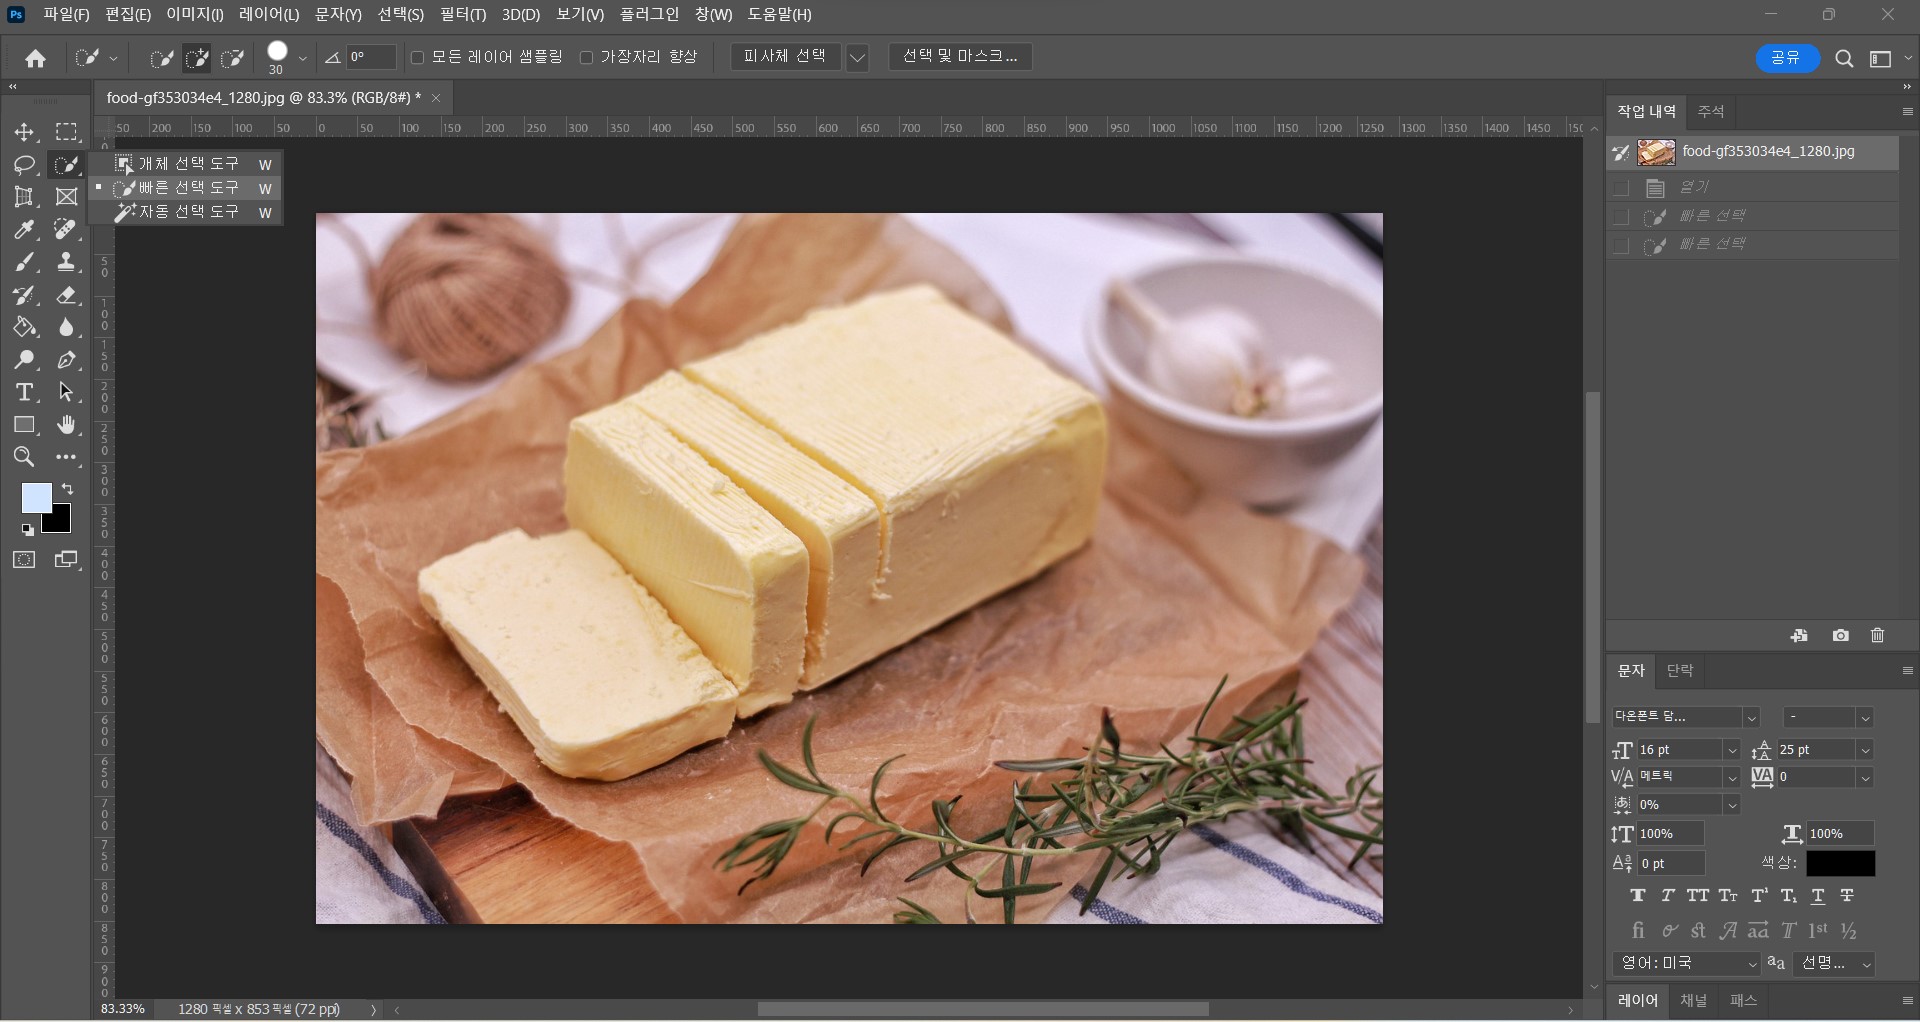This screenshot has height=1022, width=1920.
Task: Select the Lasso tool
Action: 24,165
